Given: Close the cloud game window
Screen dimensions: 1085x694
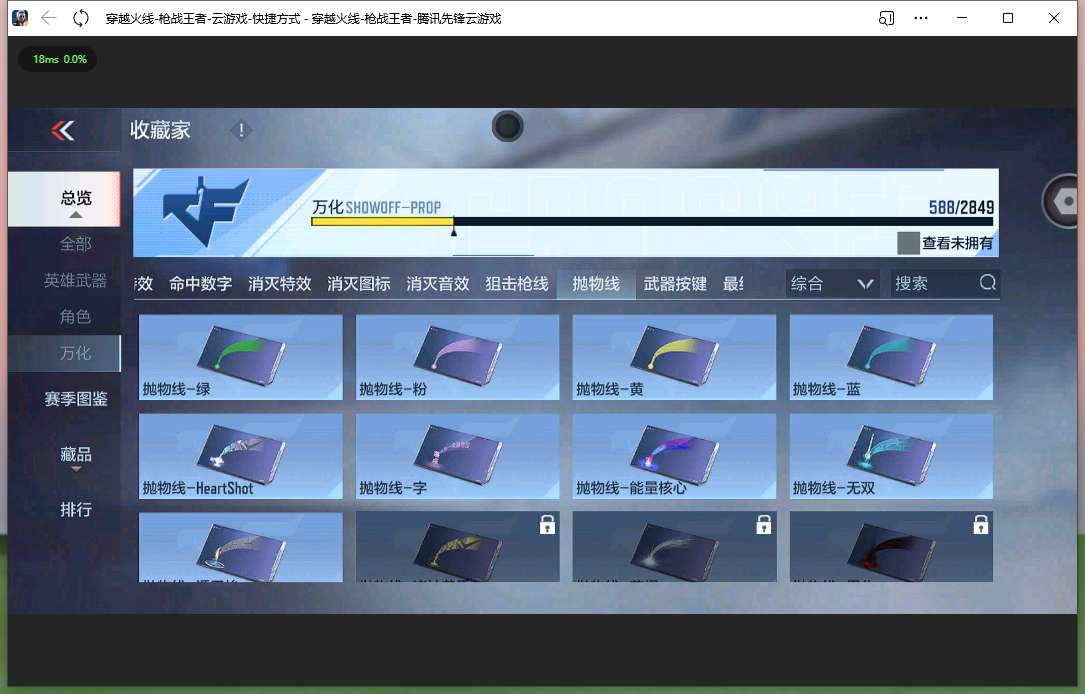Looking at the screenshot, I should [x=1054, y=18].
